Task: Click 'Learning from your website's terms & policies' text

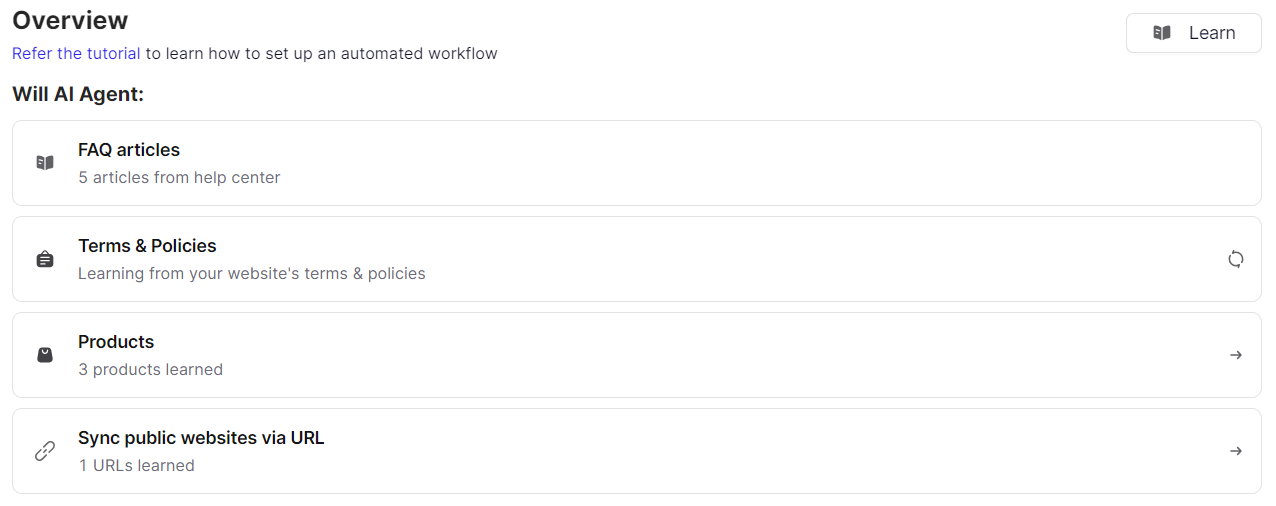Action: tap(252, 274)
